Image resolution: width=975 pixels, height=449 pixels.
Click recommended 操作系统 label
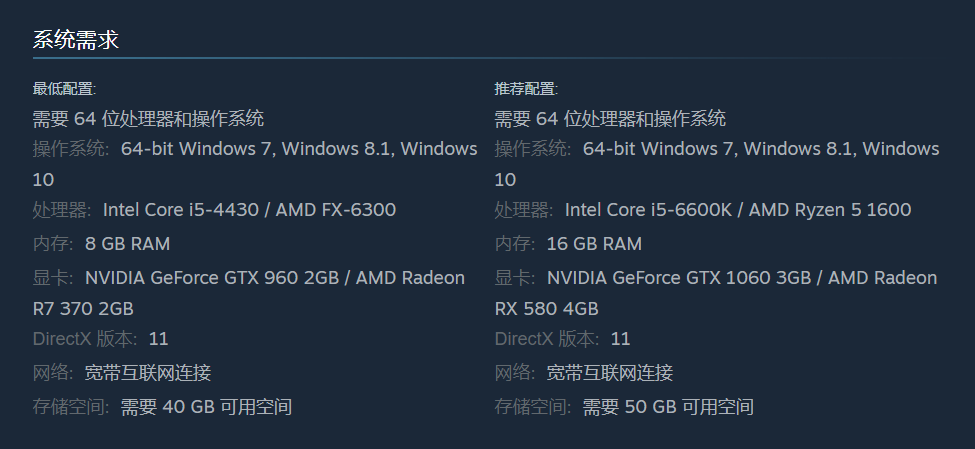533,149
